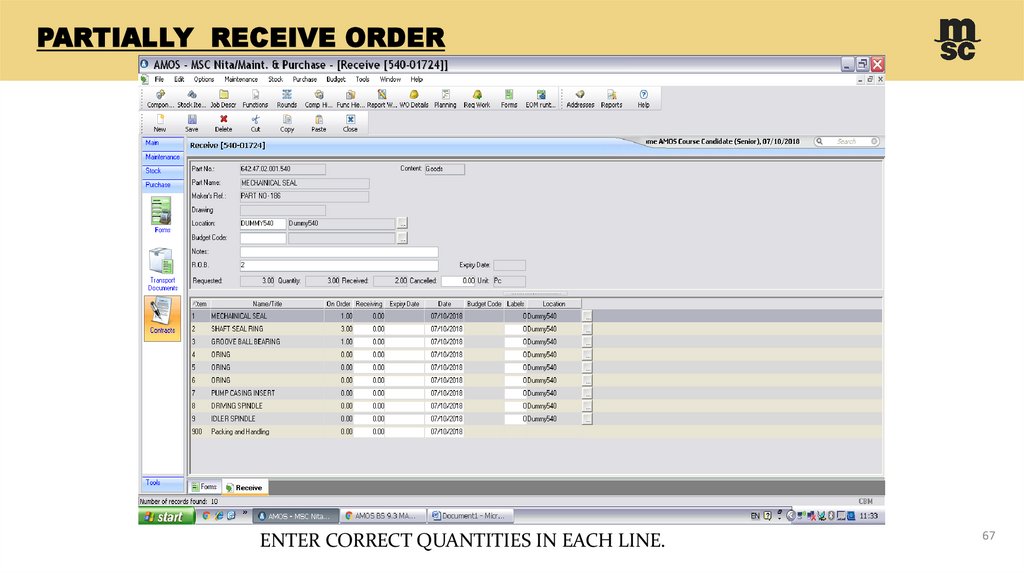Browse Location with the ellipsis button
1024x574 pixels.
click(402, 223)
